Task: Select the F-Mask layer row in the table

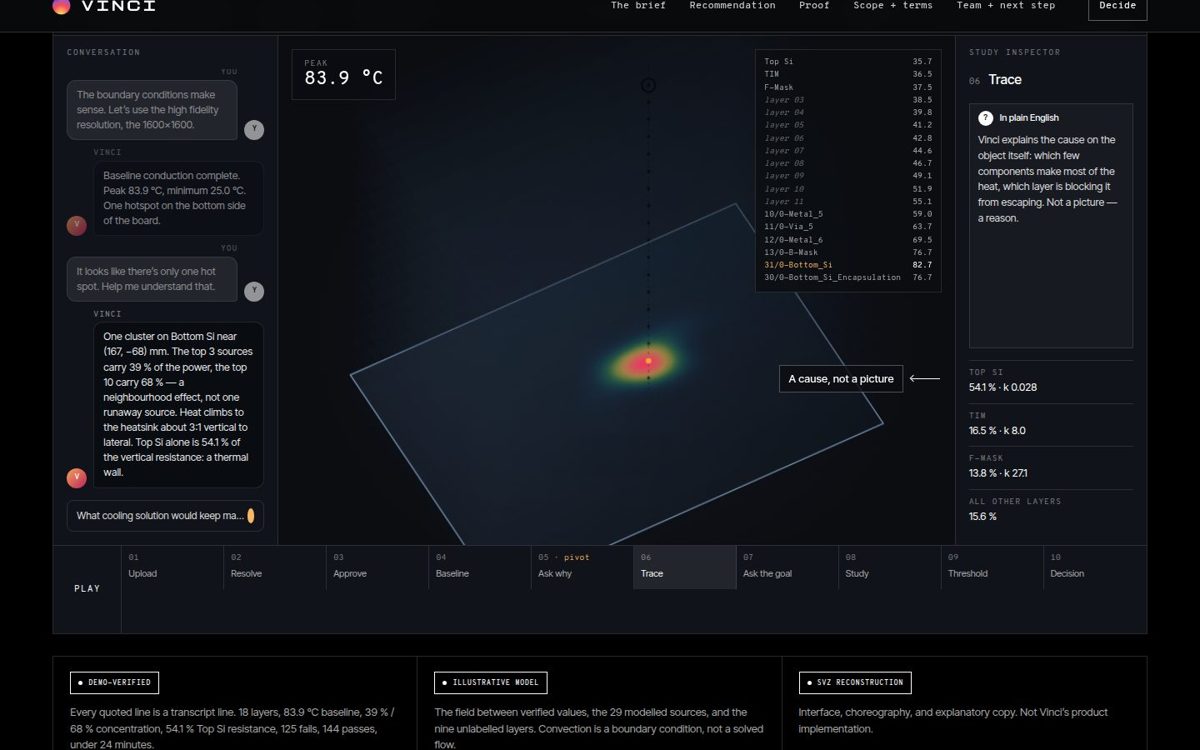Action: coord(848,87)
